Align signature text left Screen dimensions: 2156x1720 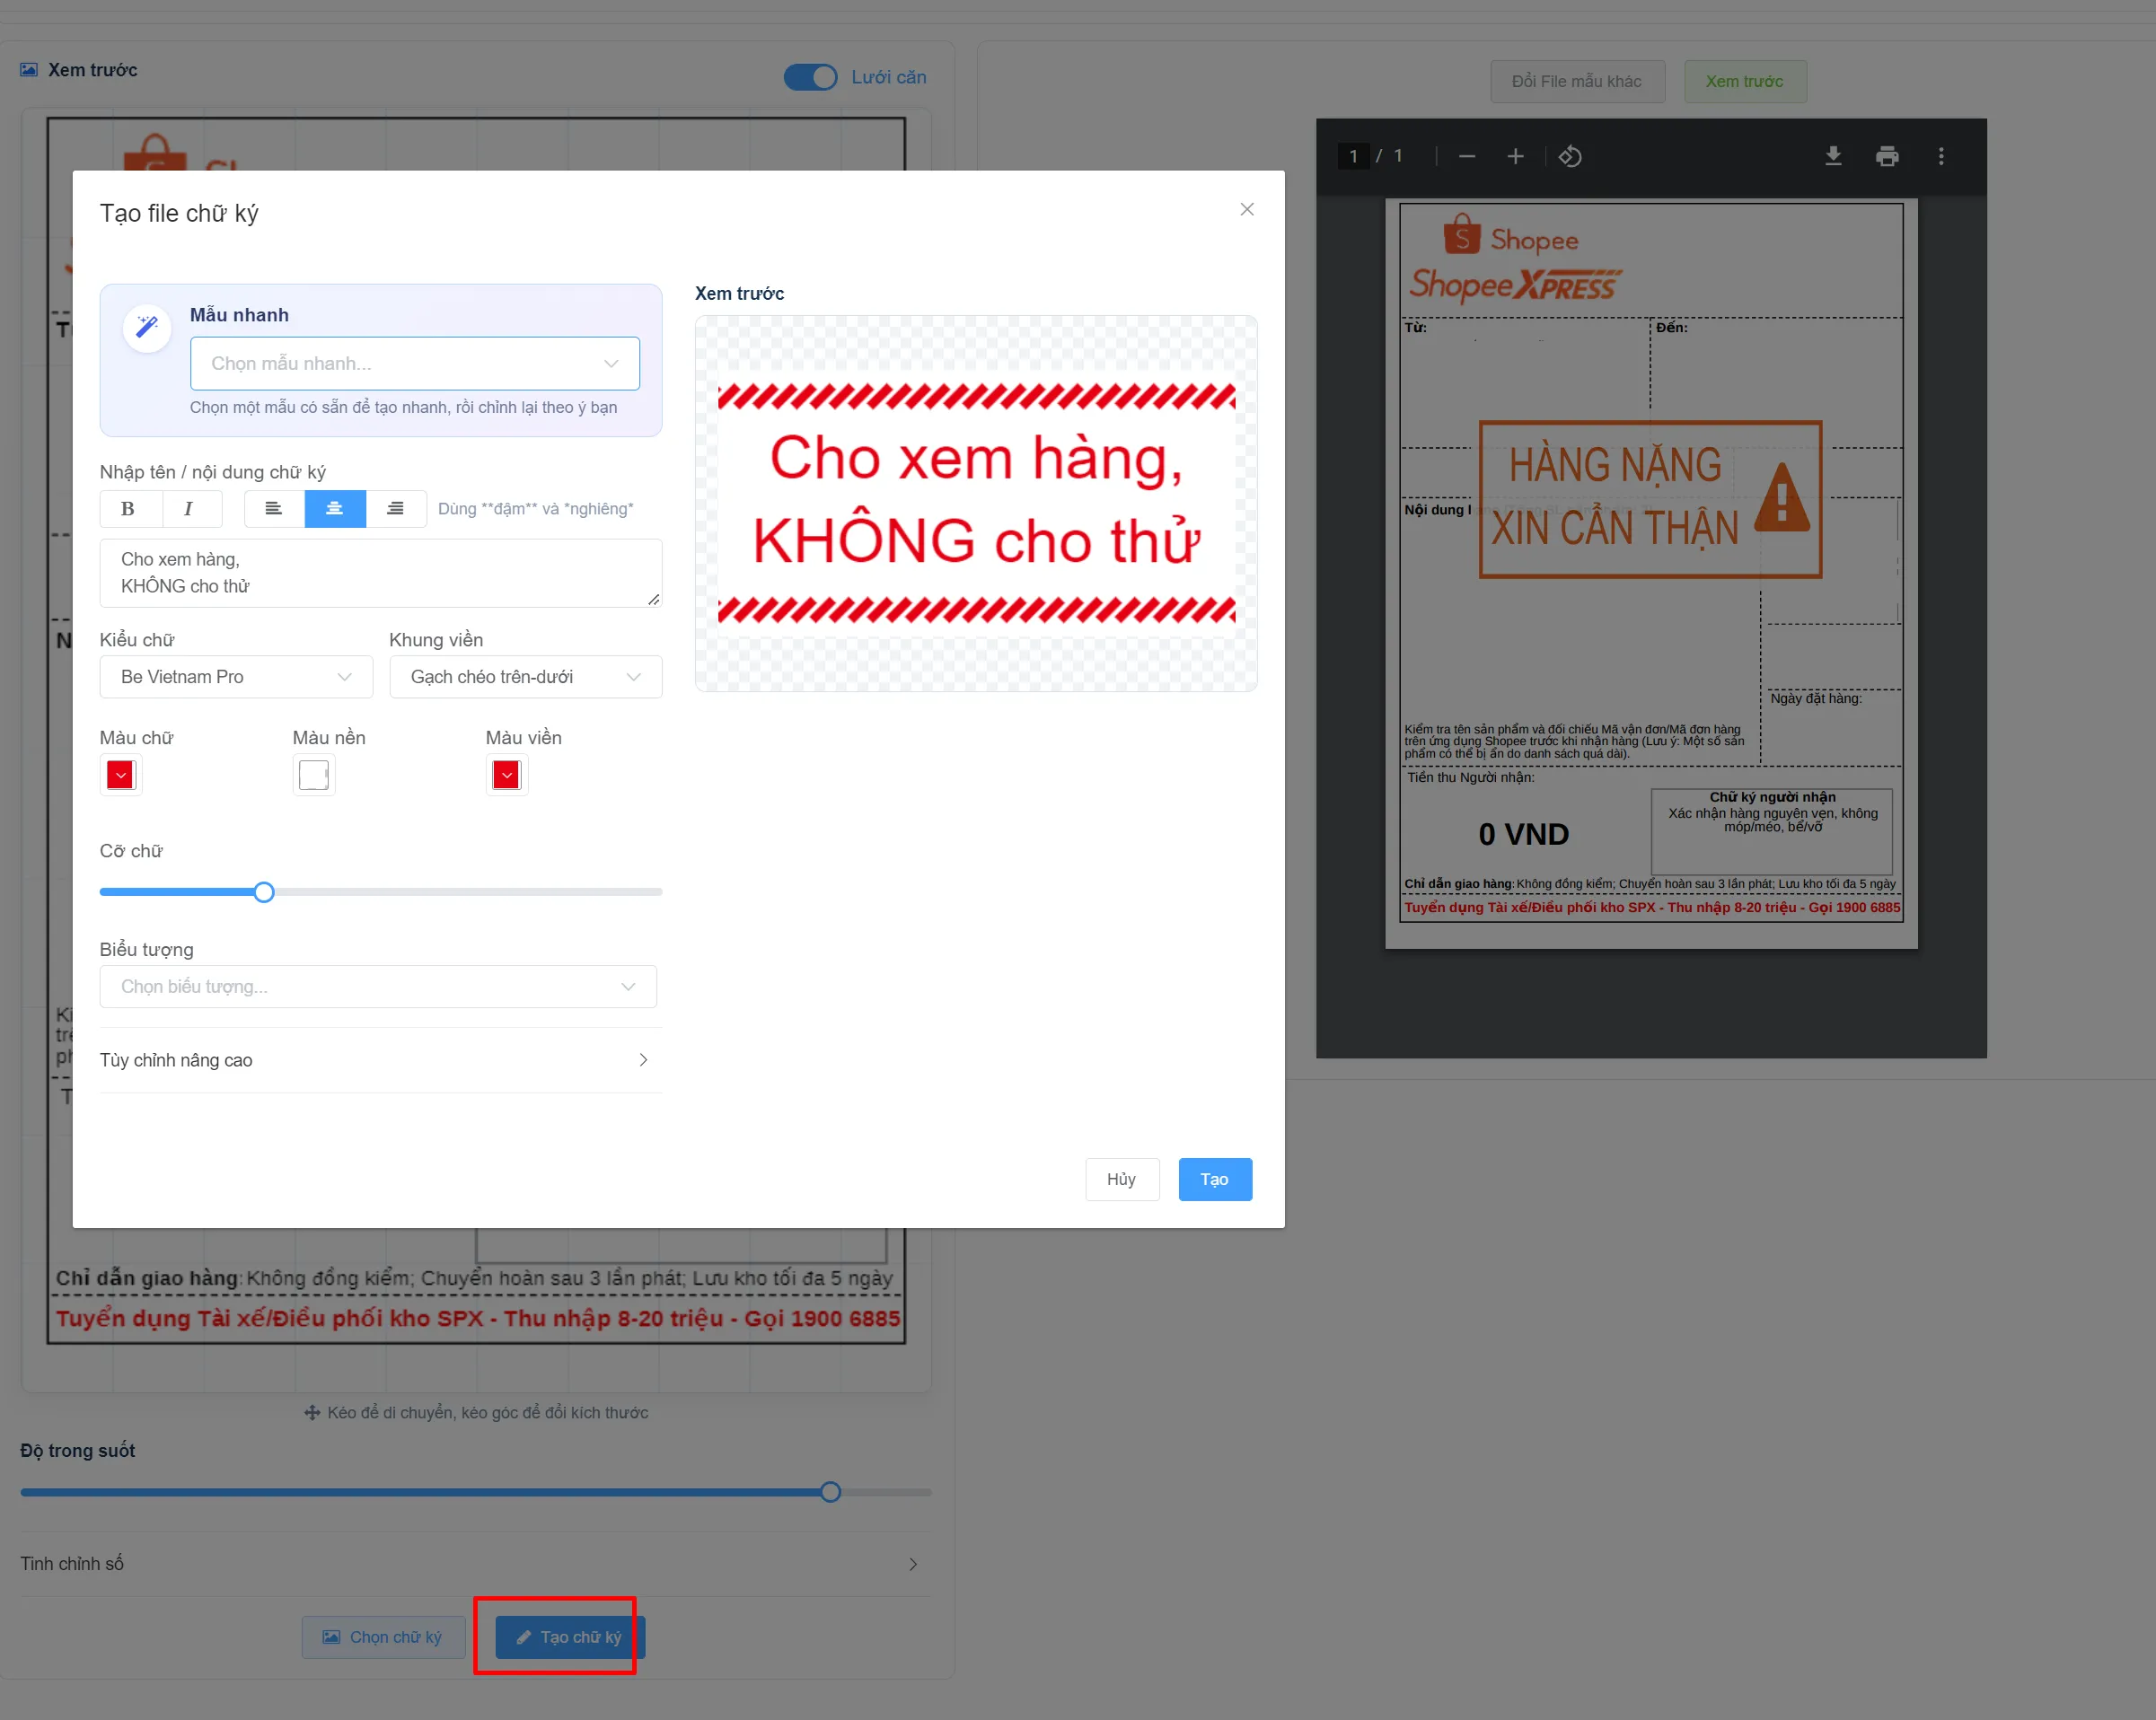coord(274,508)
